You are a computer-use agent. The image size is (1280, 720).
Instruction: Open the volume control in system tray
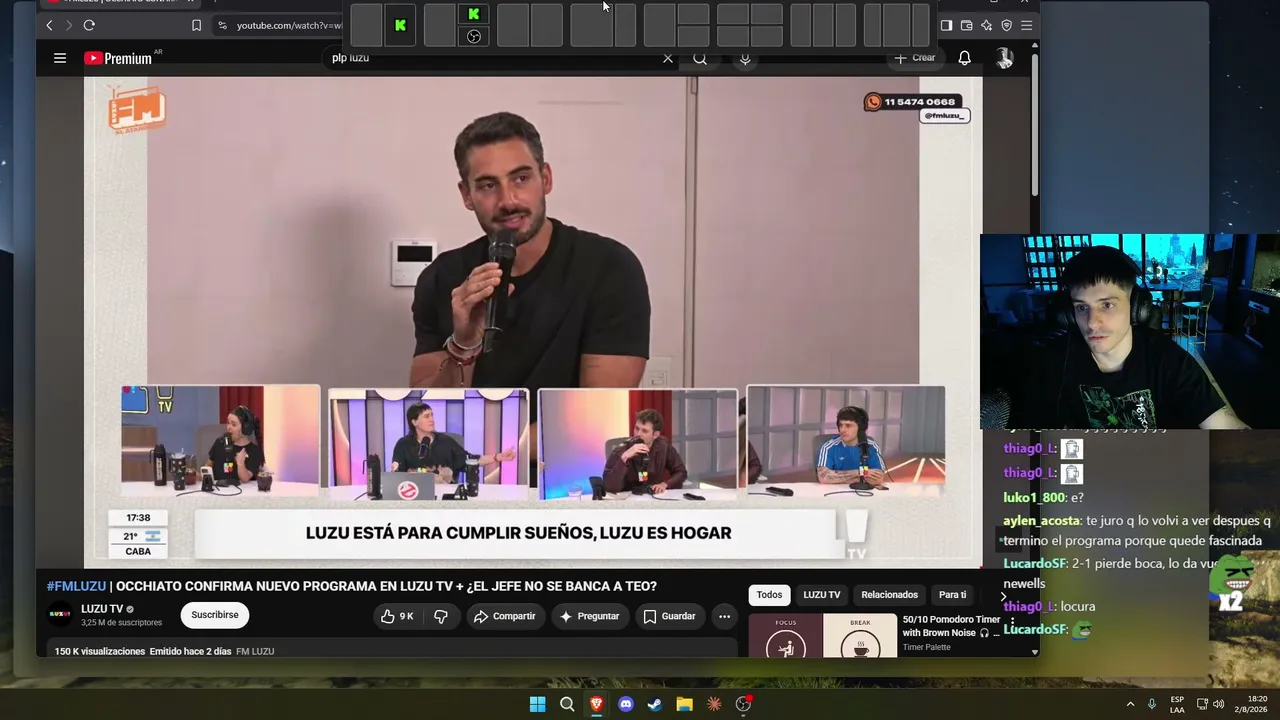[x=1218, y=704]
